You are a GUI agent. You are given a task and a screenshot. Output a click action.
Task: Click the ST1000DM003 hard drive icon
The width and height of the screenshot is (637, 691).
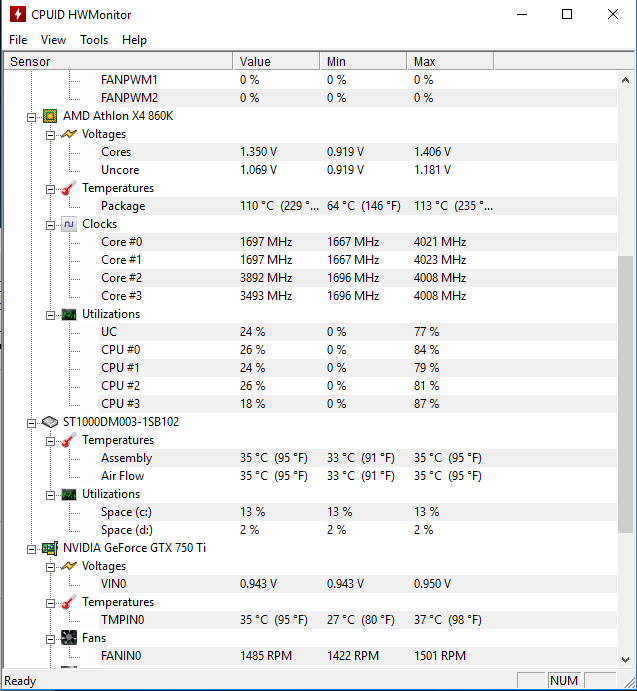pyautogui.click(x=50, y=422)
